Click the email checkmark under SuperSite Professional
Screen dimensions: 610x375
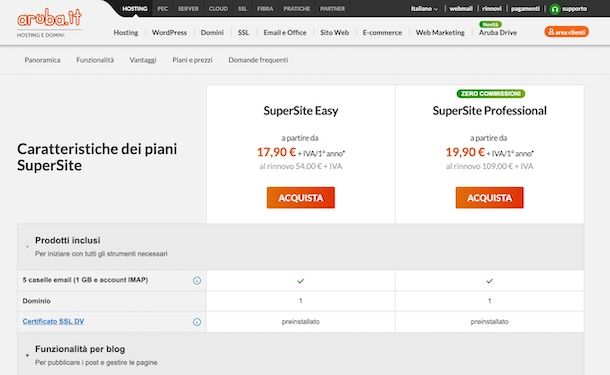(489, 280)
